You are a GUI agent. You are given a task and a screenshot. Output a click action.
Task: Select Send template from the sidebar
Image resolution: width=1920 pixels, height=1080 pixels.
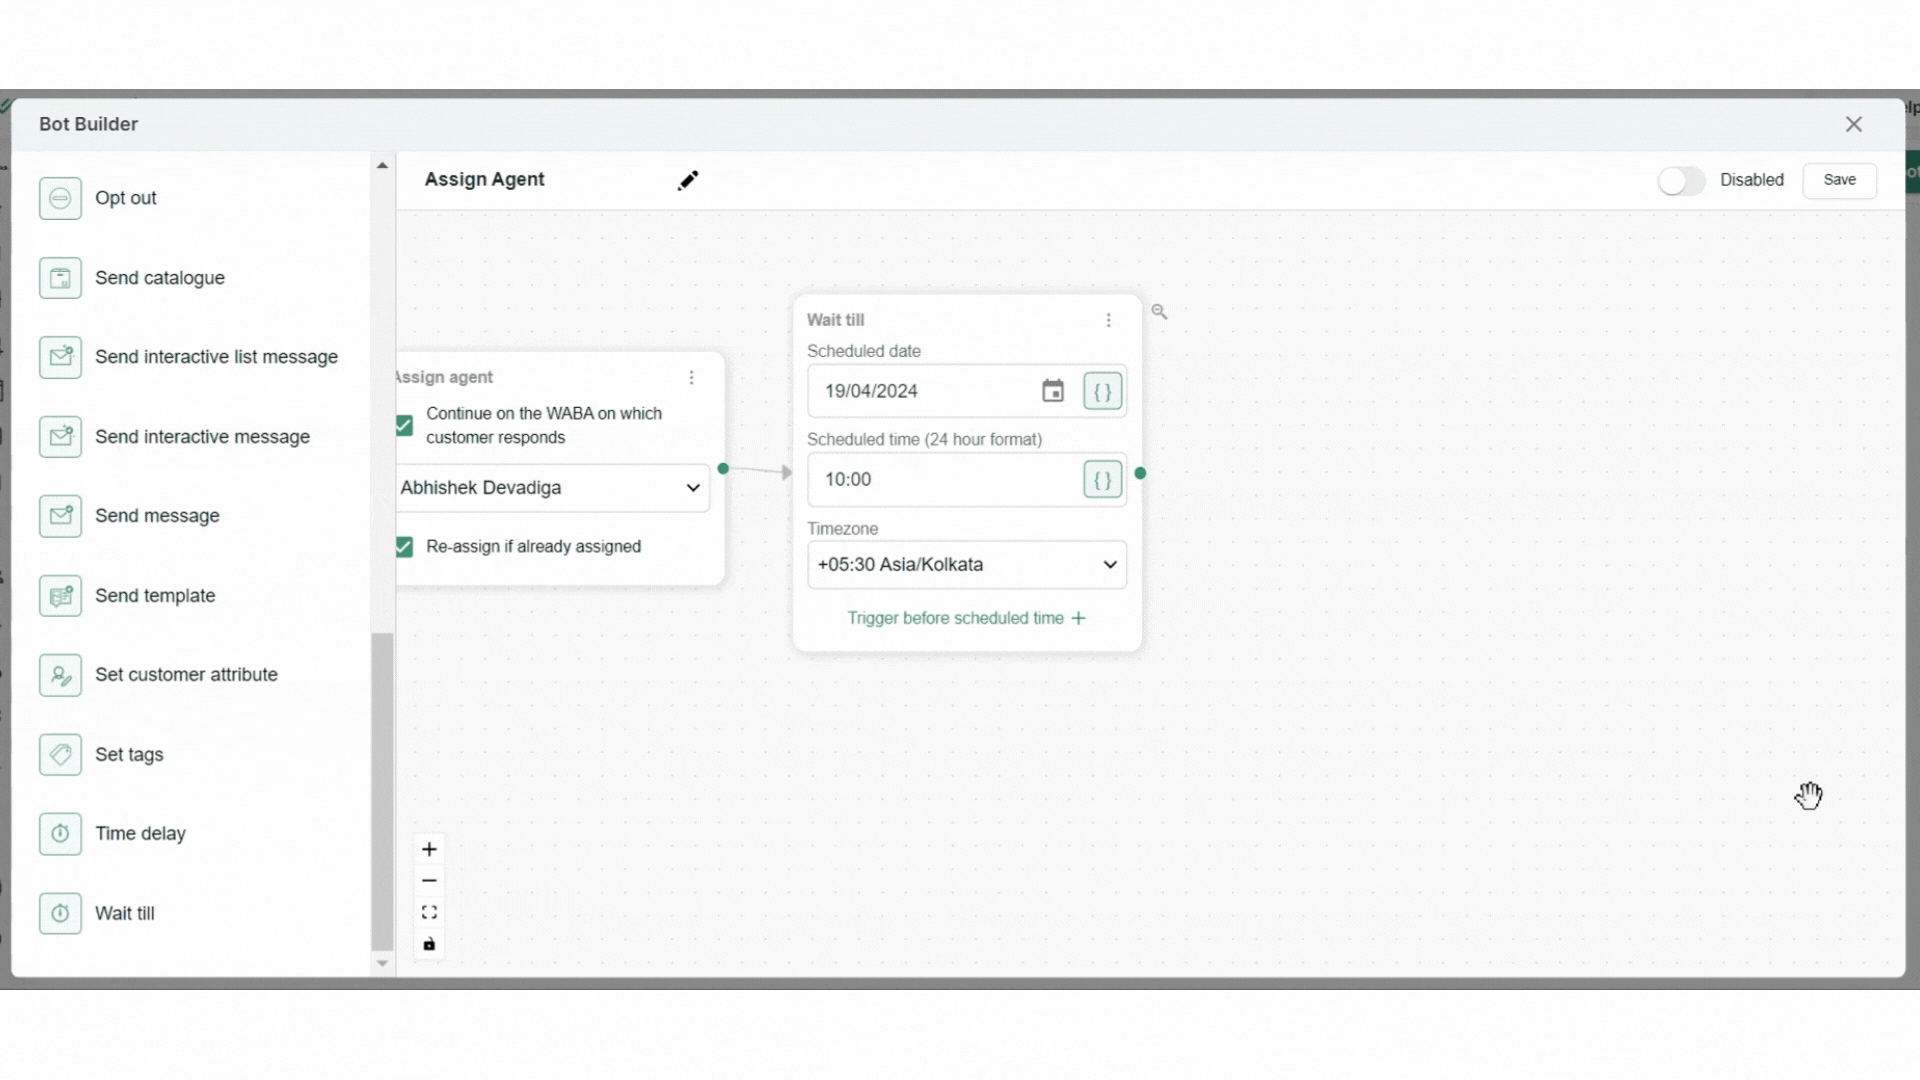coord(155,596)
